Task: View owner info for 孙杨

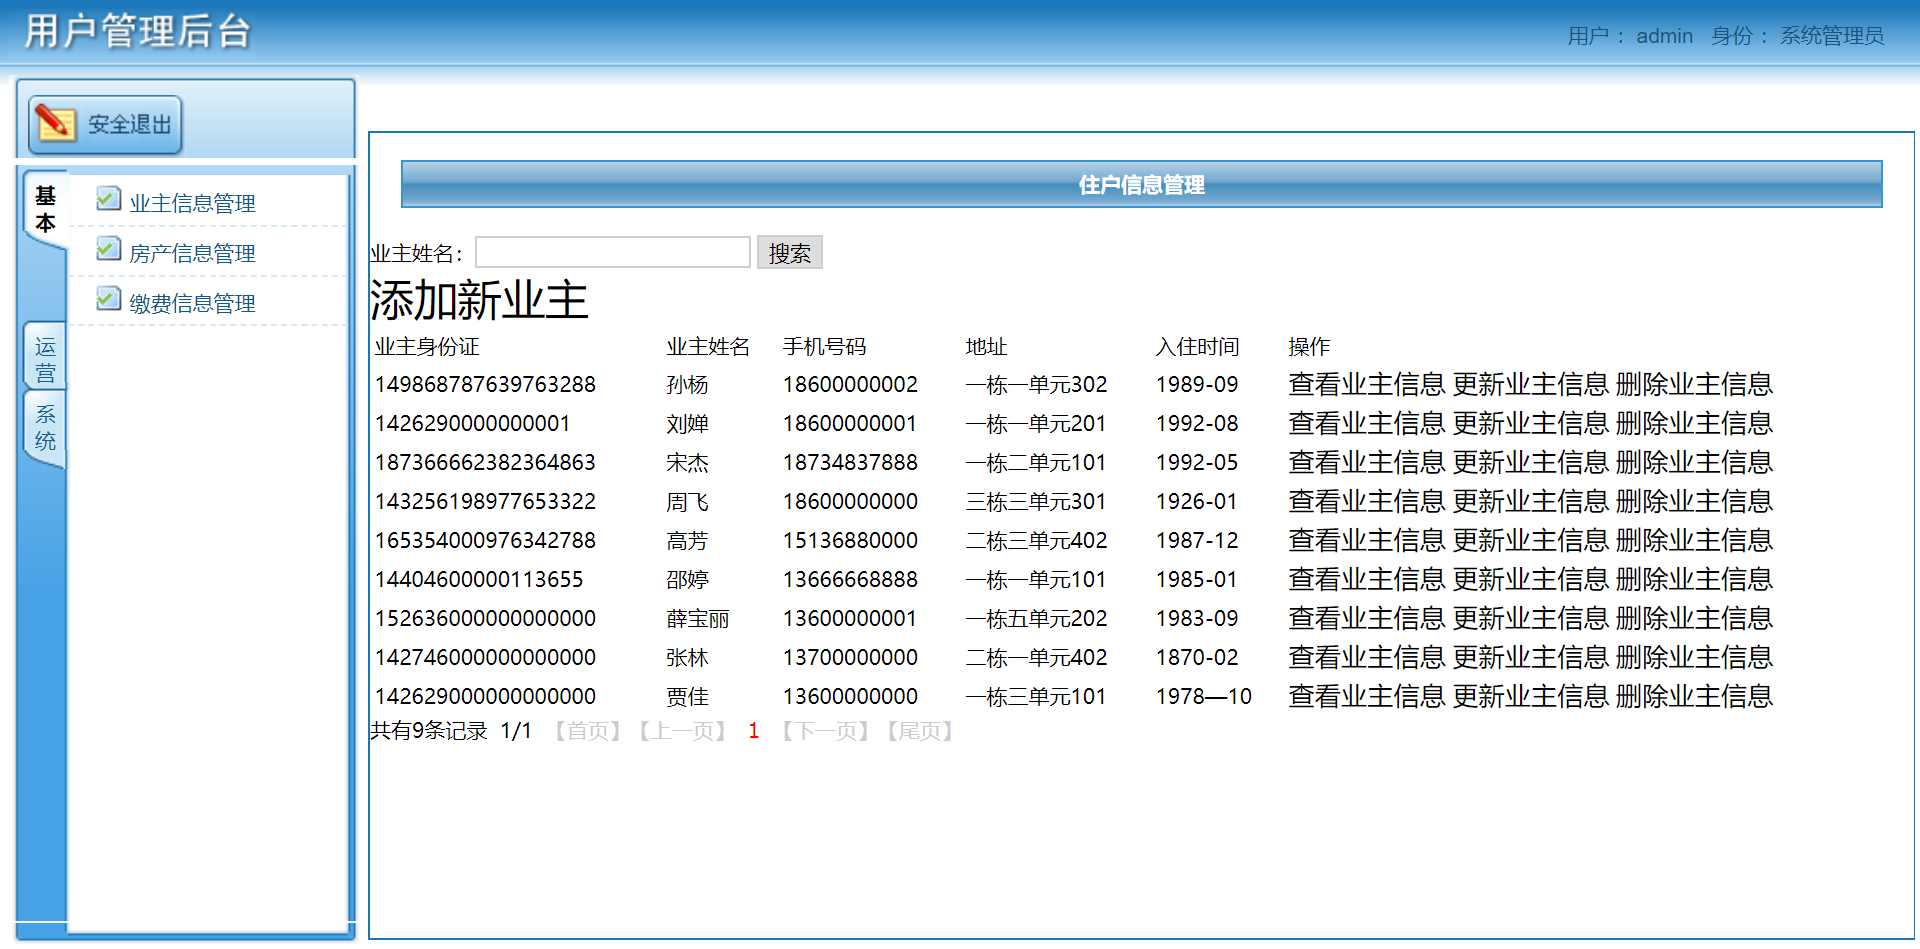Action: tap(1366, 384)
